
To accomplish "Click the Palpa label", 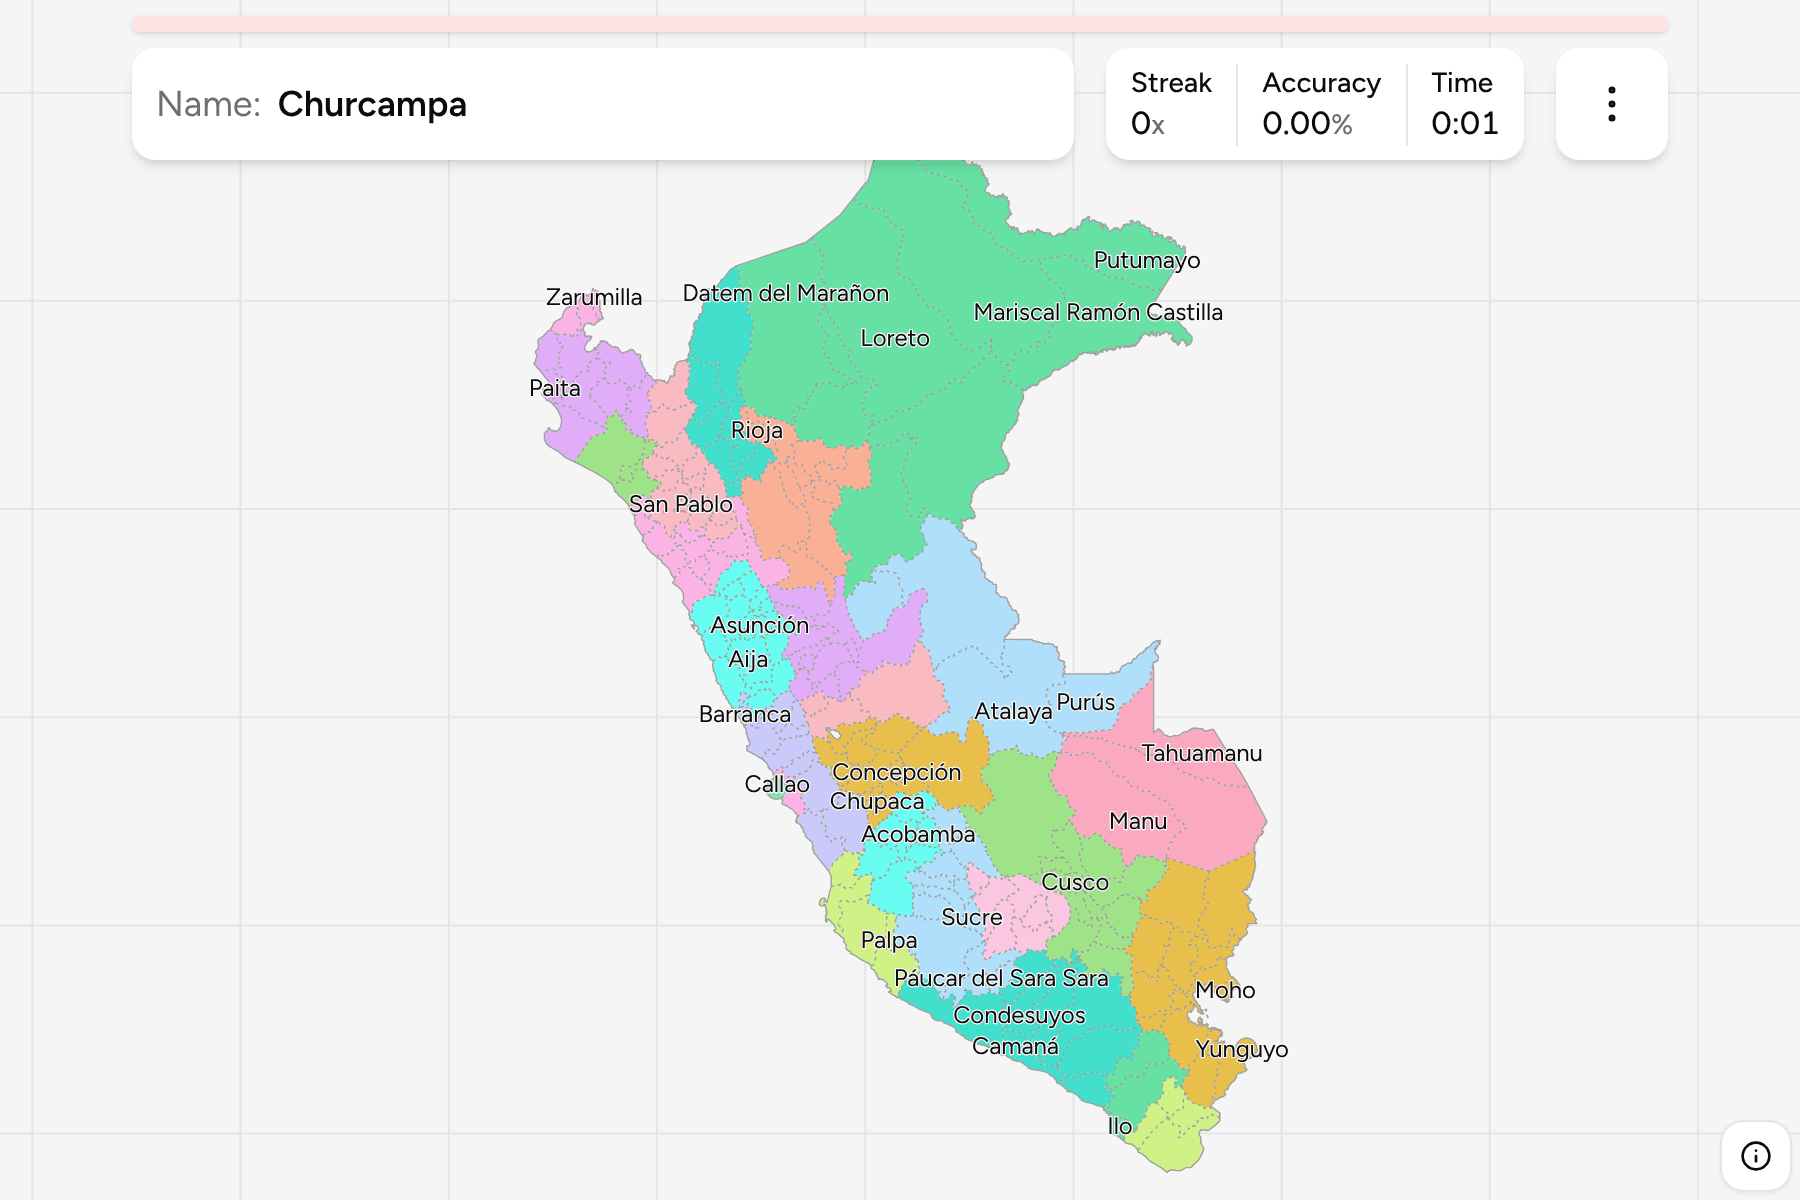I will coord(889,941).
